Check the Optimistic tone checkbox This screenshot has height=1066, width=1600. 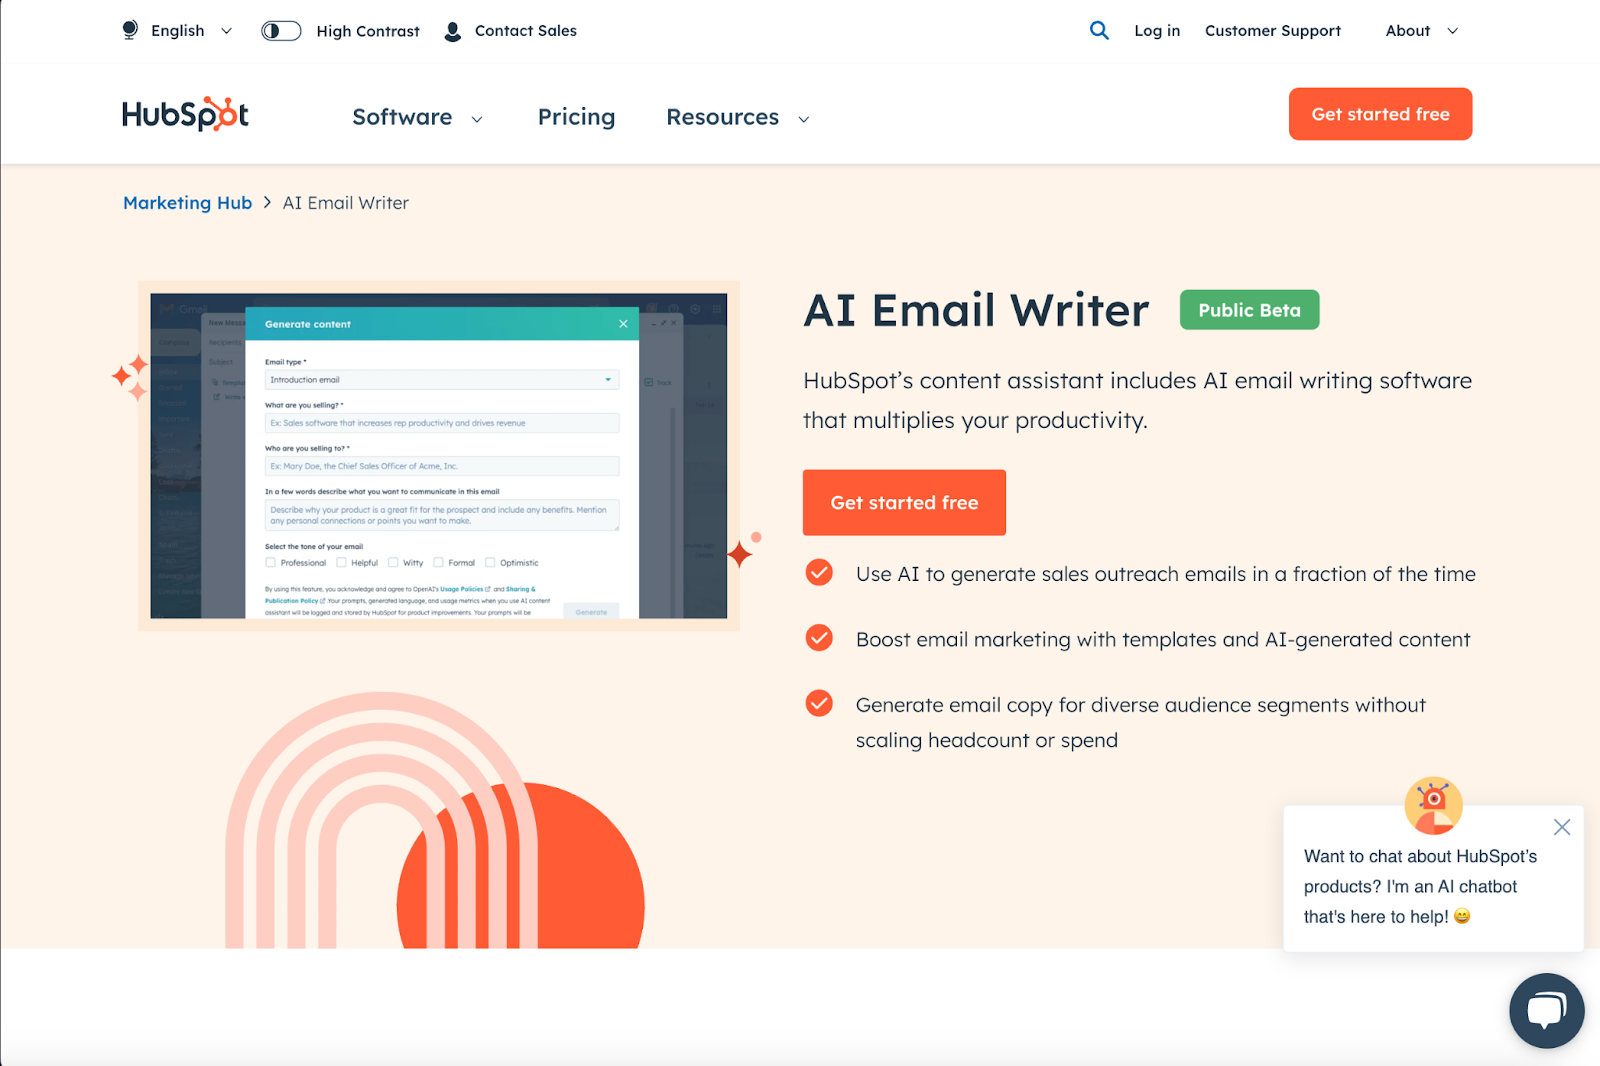(x=490, y=562)
